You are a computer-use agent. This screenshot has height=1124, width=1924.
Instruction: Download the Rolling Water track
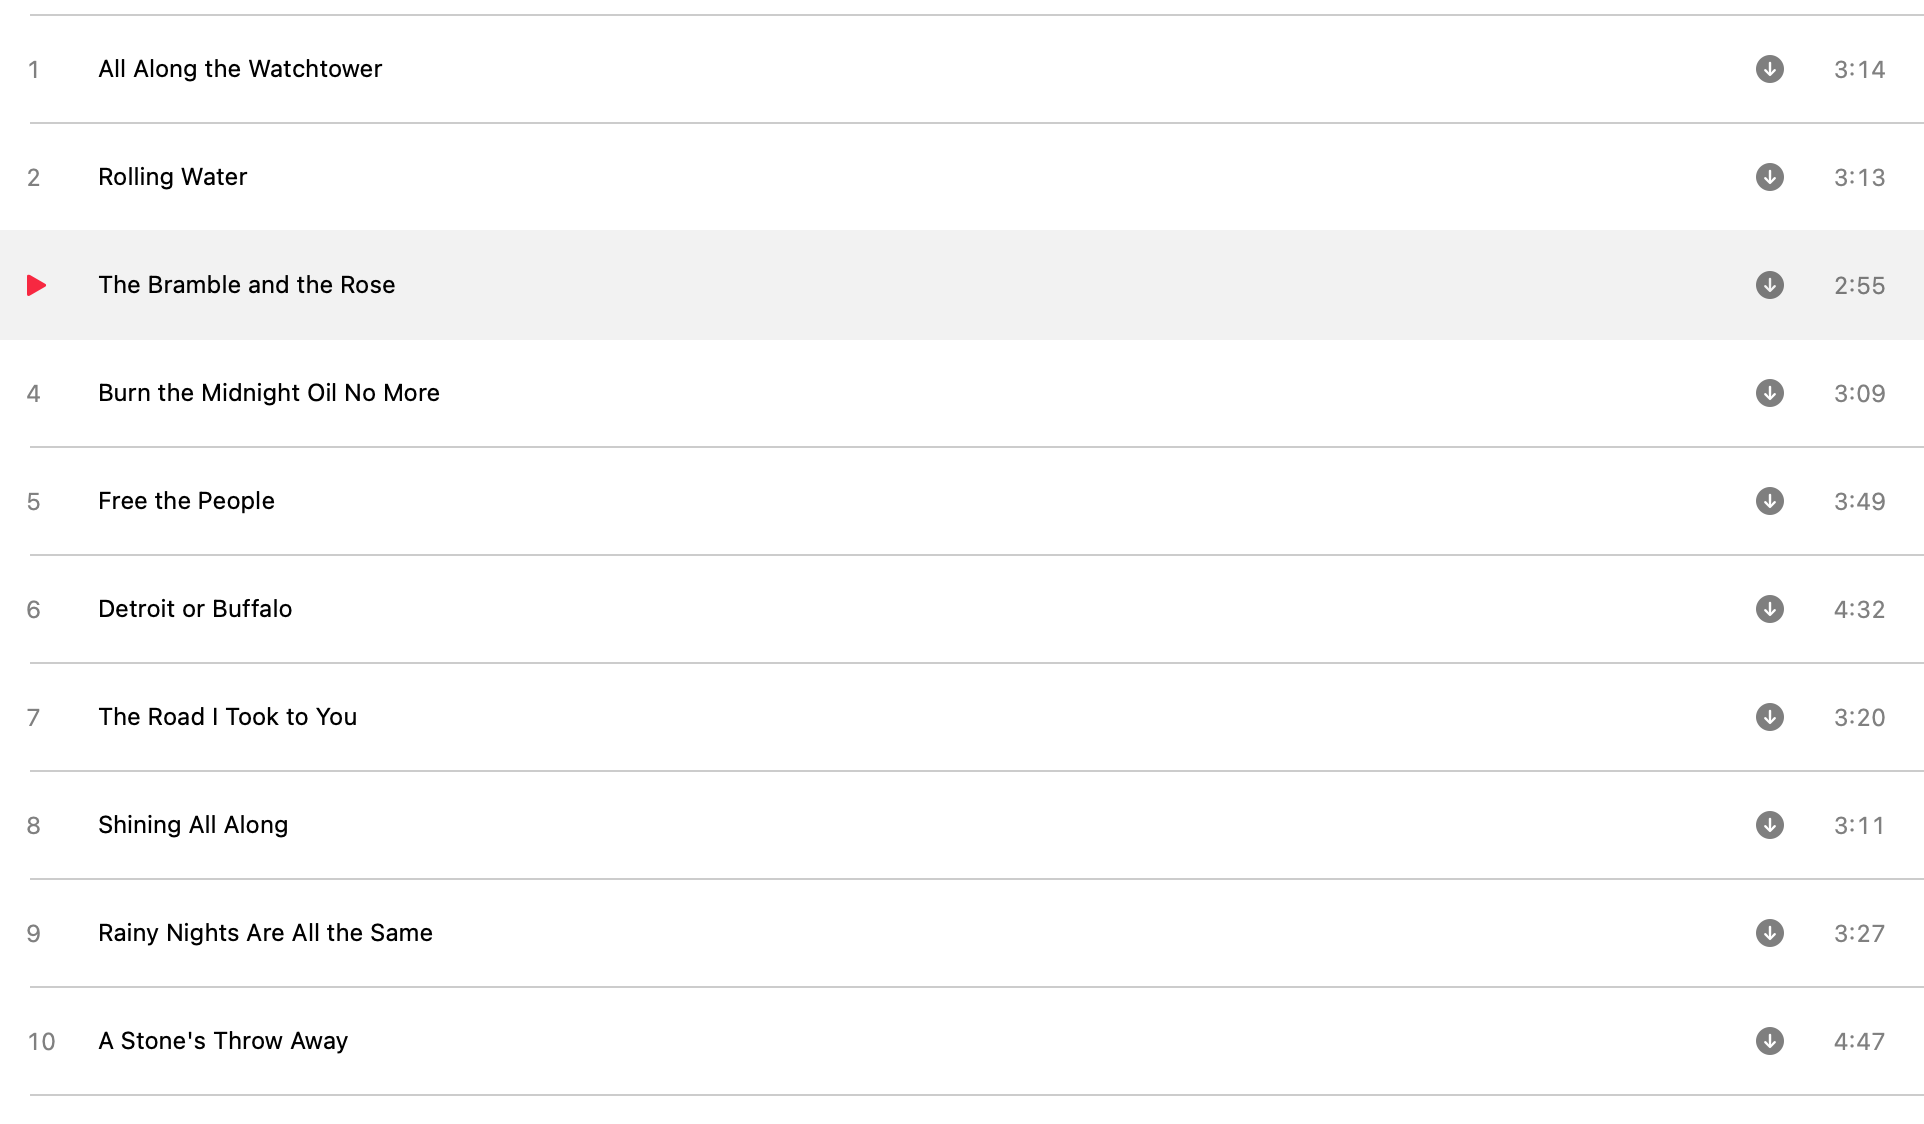tap(1769, 177)
